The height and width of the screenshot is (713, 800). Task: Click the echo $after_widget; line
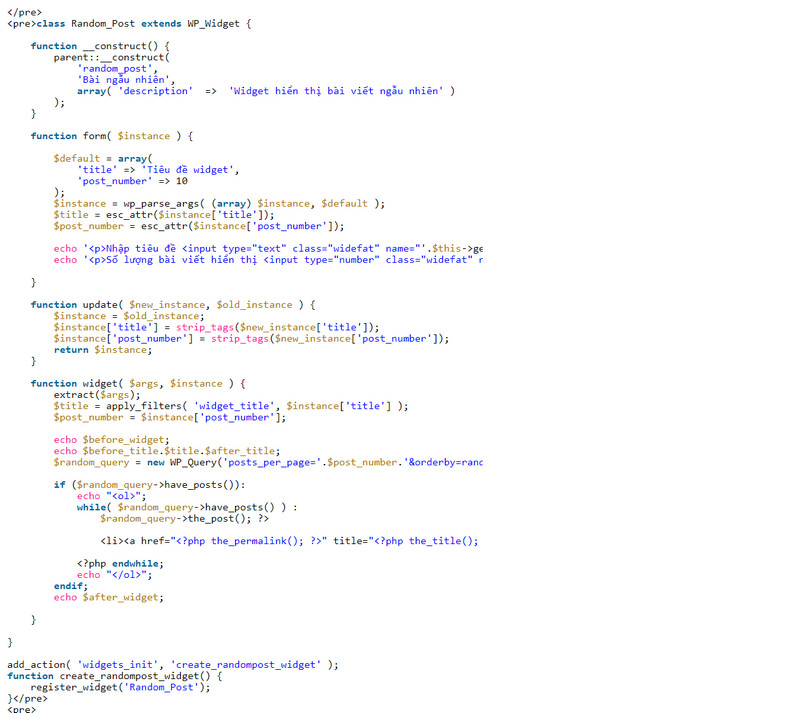(108, 597)
